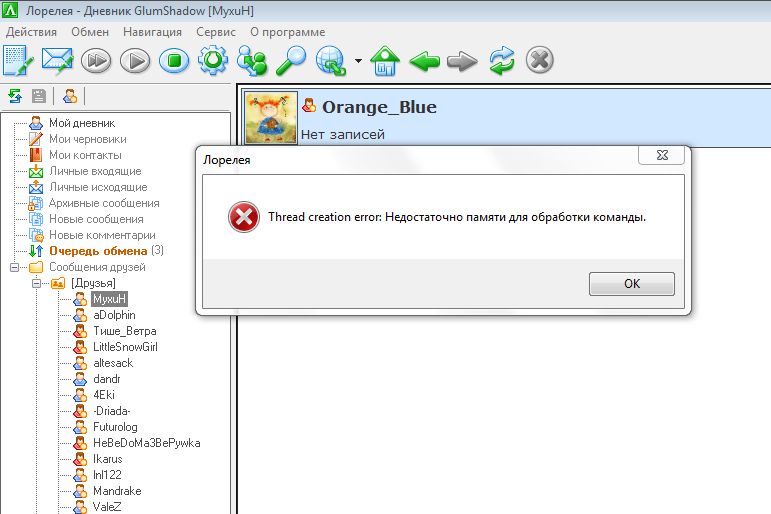
Task: Click the fast-forward exchange toolbar button
Action: pos(96,61)
